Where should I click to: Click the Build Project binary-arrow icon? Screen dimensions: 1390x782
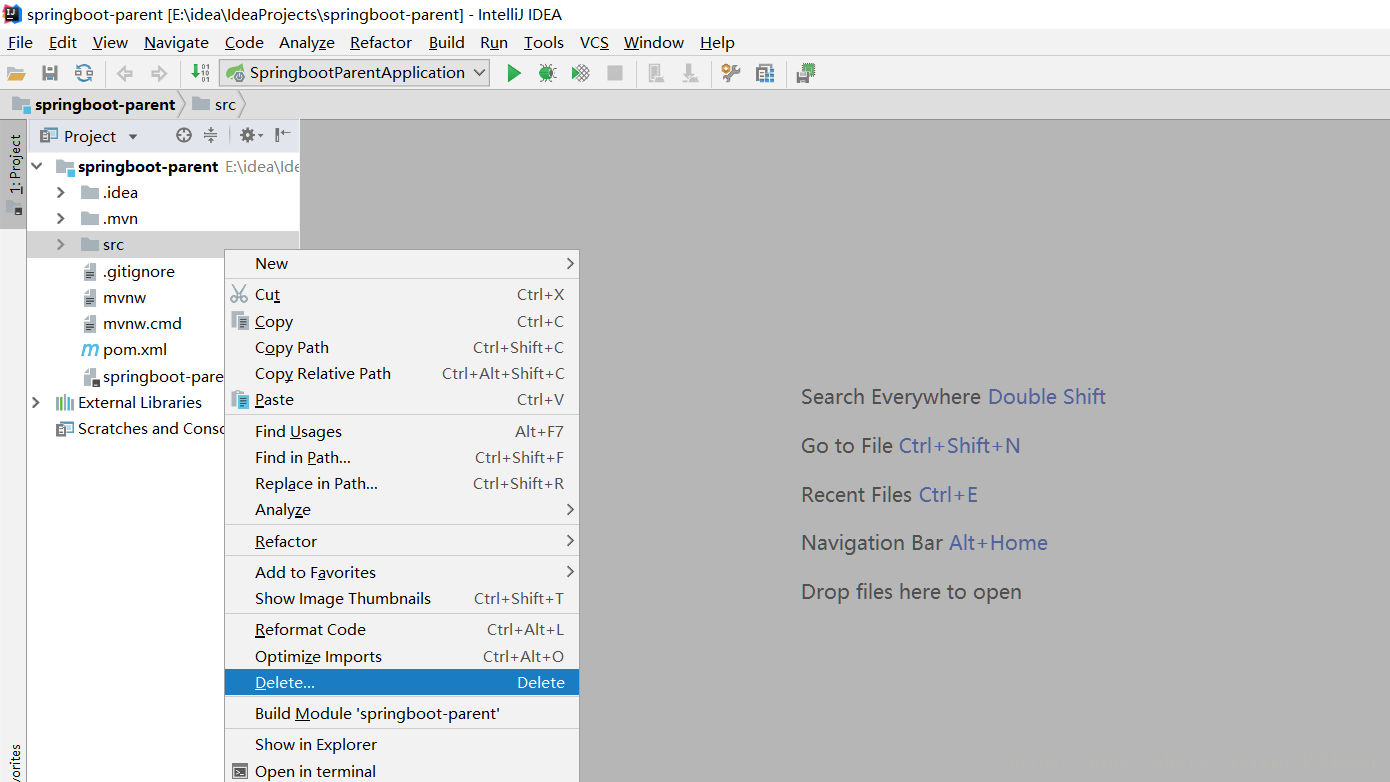(200, 73)
